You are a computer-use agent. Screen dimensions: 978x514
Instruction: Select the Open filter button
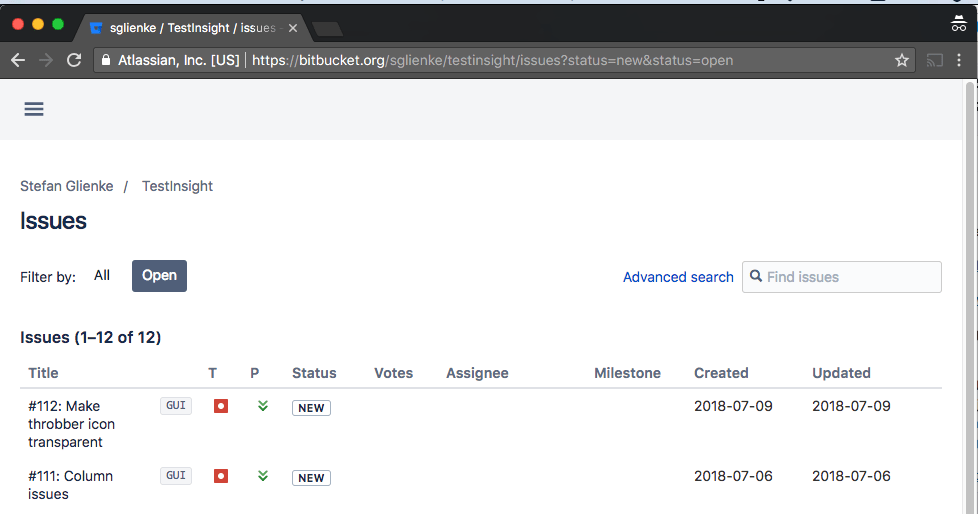click(159, 276)
